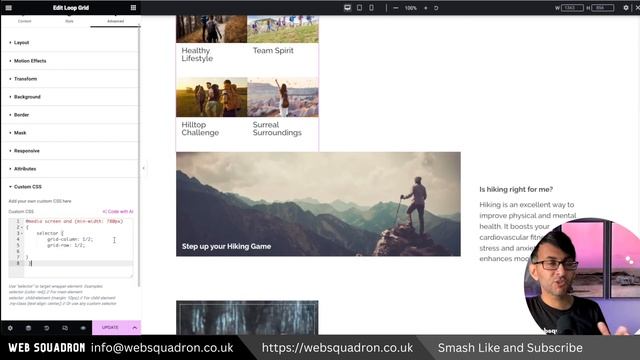
Task: Switch to the Style tab
Action: (x=69, y=21)
